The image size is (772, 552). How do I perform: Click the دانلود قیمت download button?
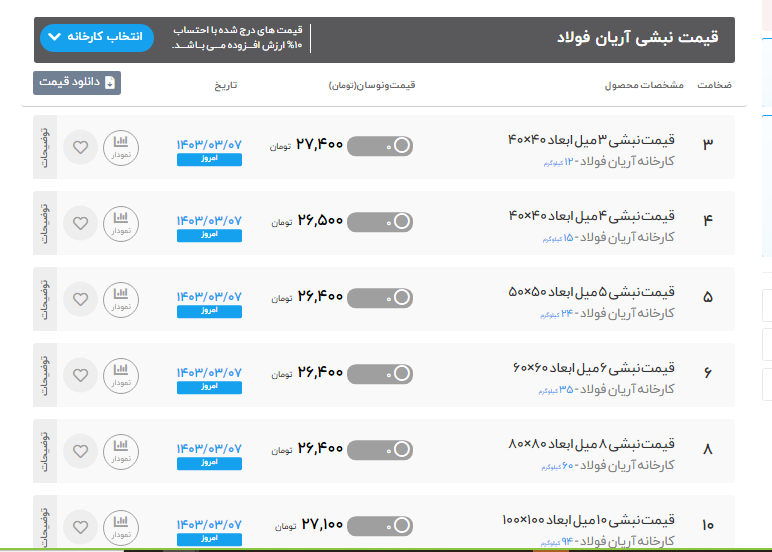click(x=77, y=83)
